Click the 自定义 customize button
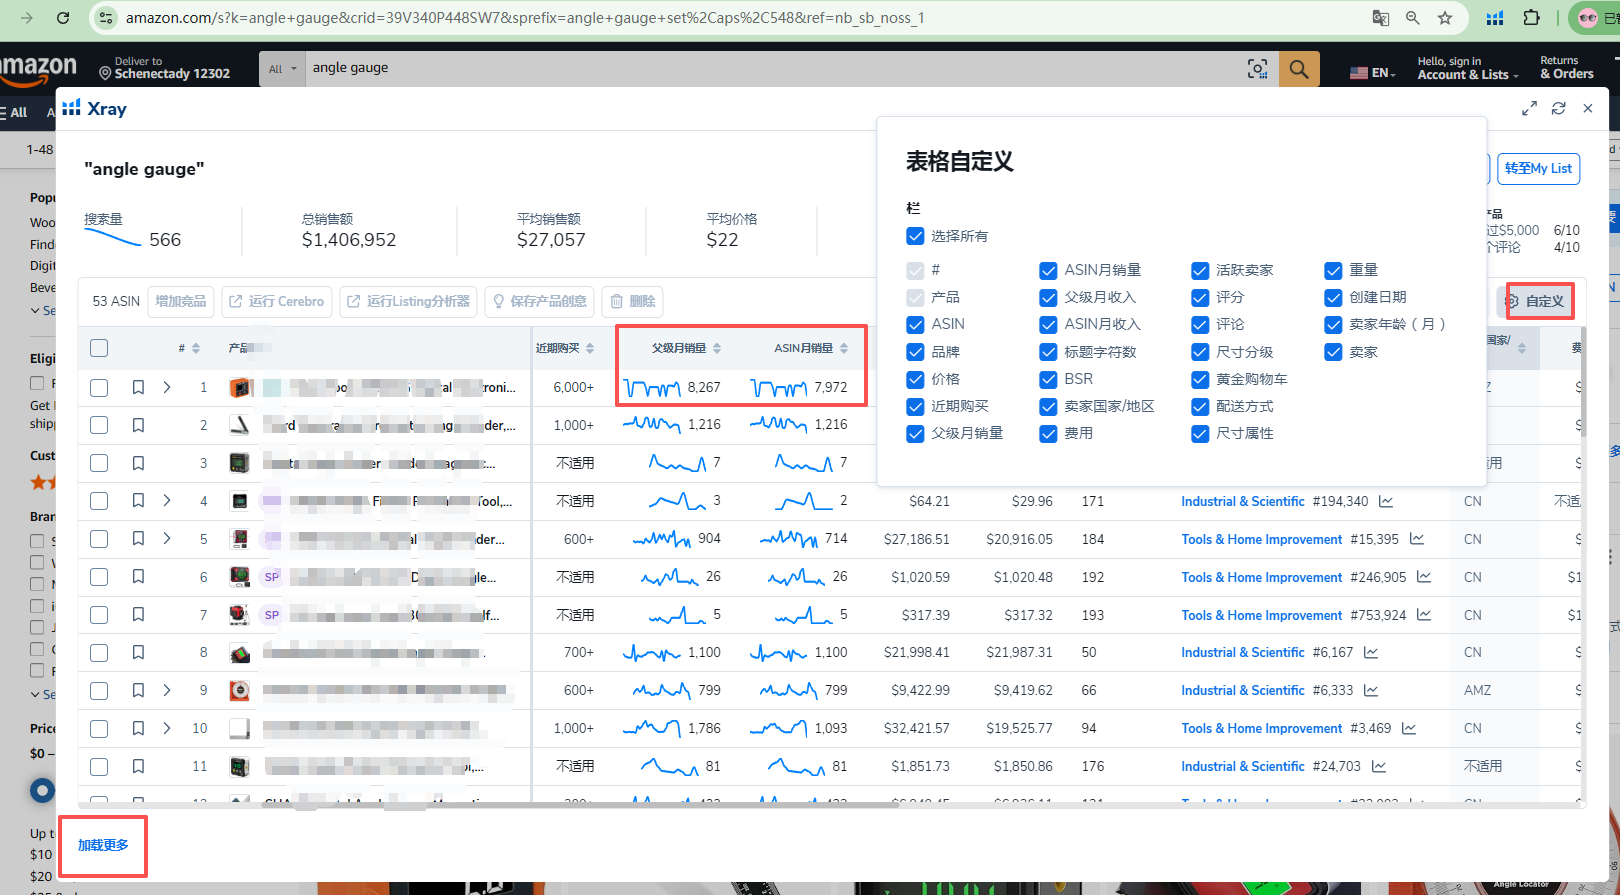The width and height of the screenshot is (1620, 895). [x=1539, y=301]
